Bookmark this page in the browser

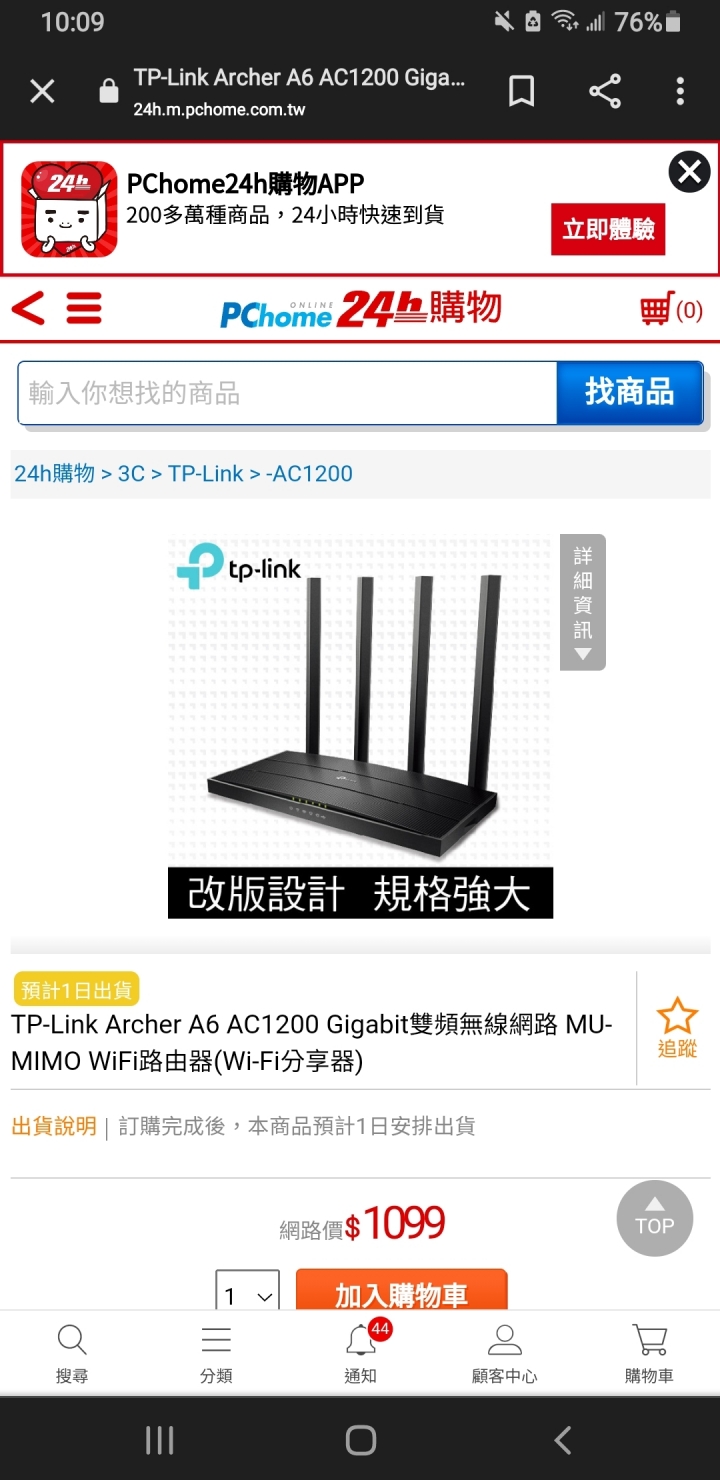point(521,92)
